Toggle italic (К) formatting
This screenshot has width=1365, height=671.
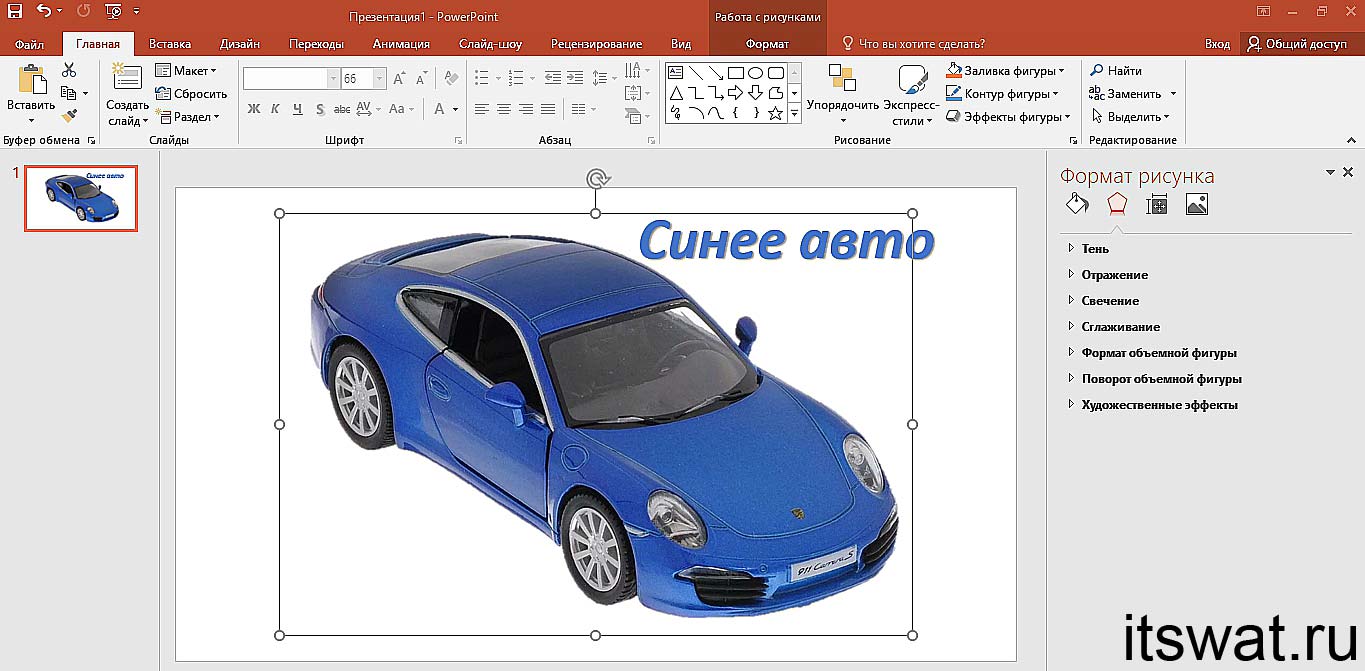click(274, 109)
